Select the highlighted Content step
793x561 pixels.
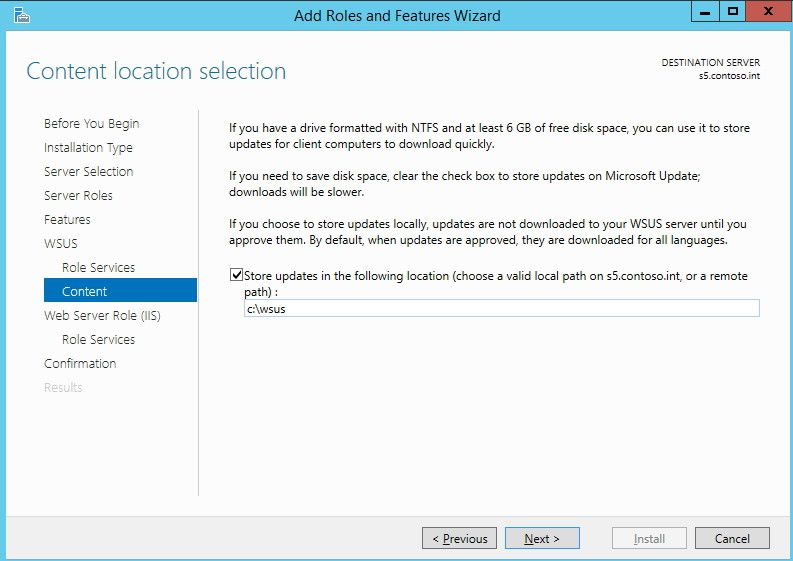pos(120,290)
